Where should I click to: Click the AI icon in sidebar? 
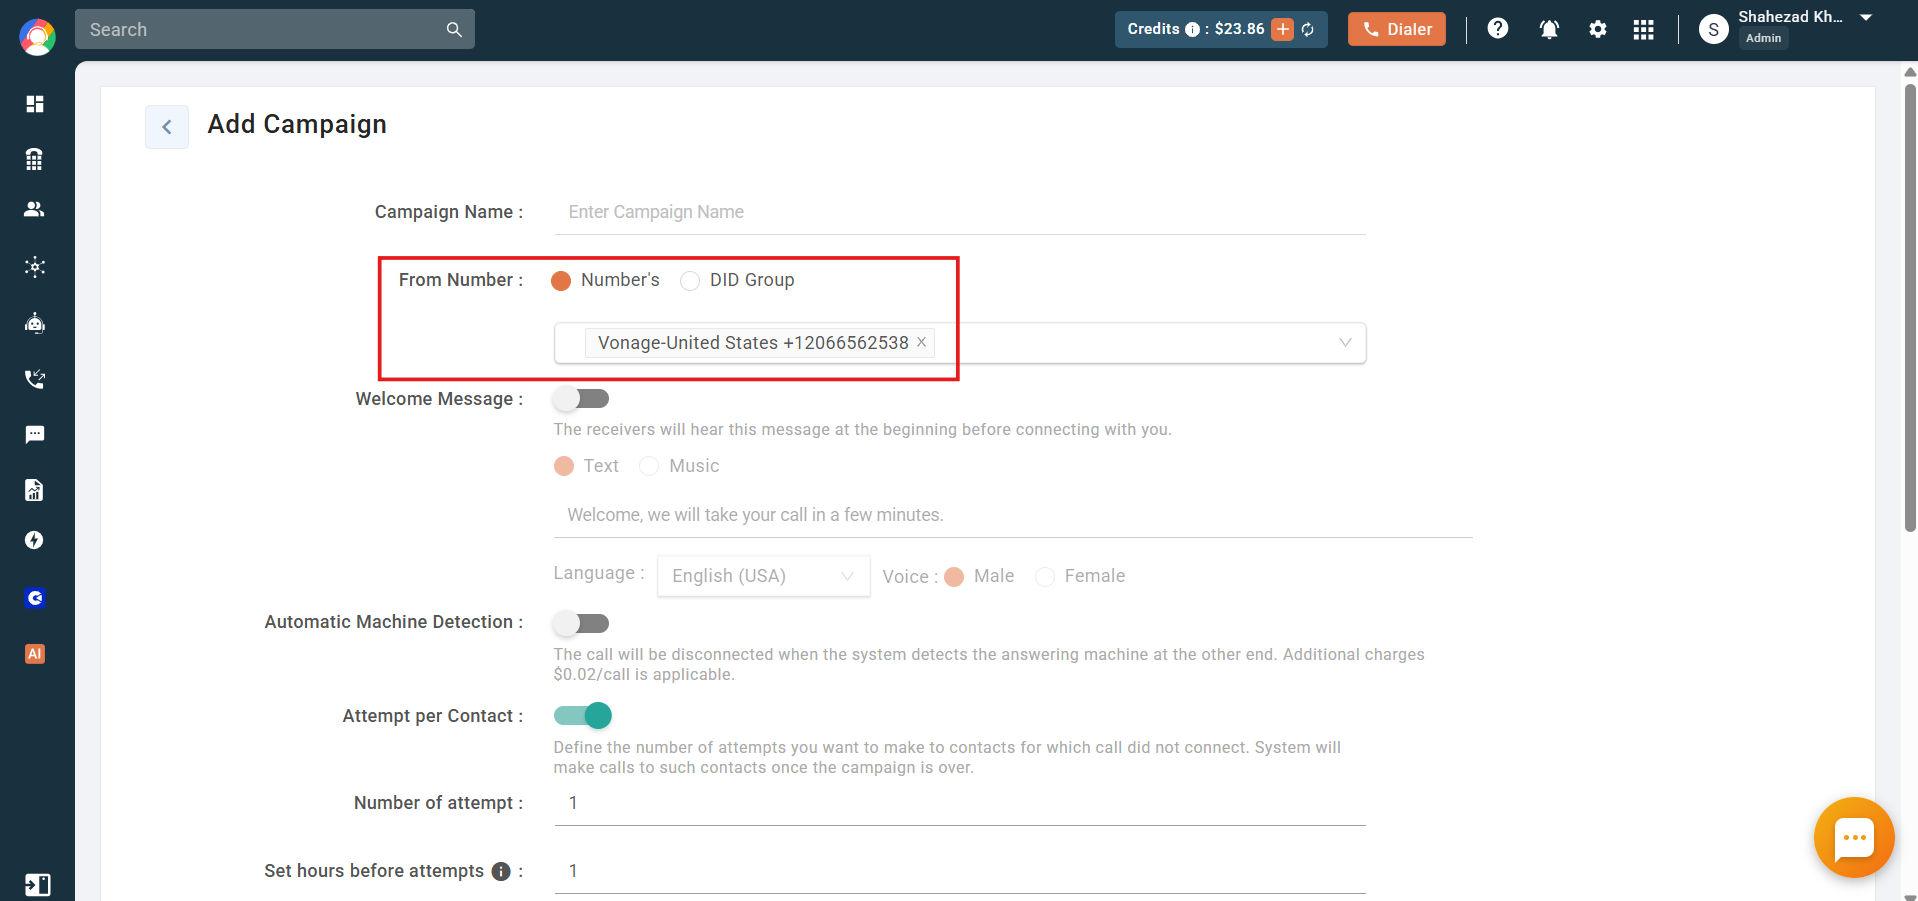[35, 654]
